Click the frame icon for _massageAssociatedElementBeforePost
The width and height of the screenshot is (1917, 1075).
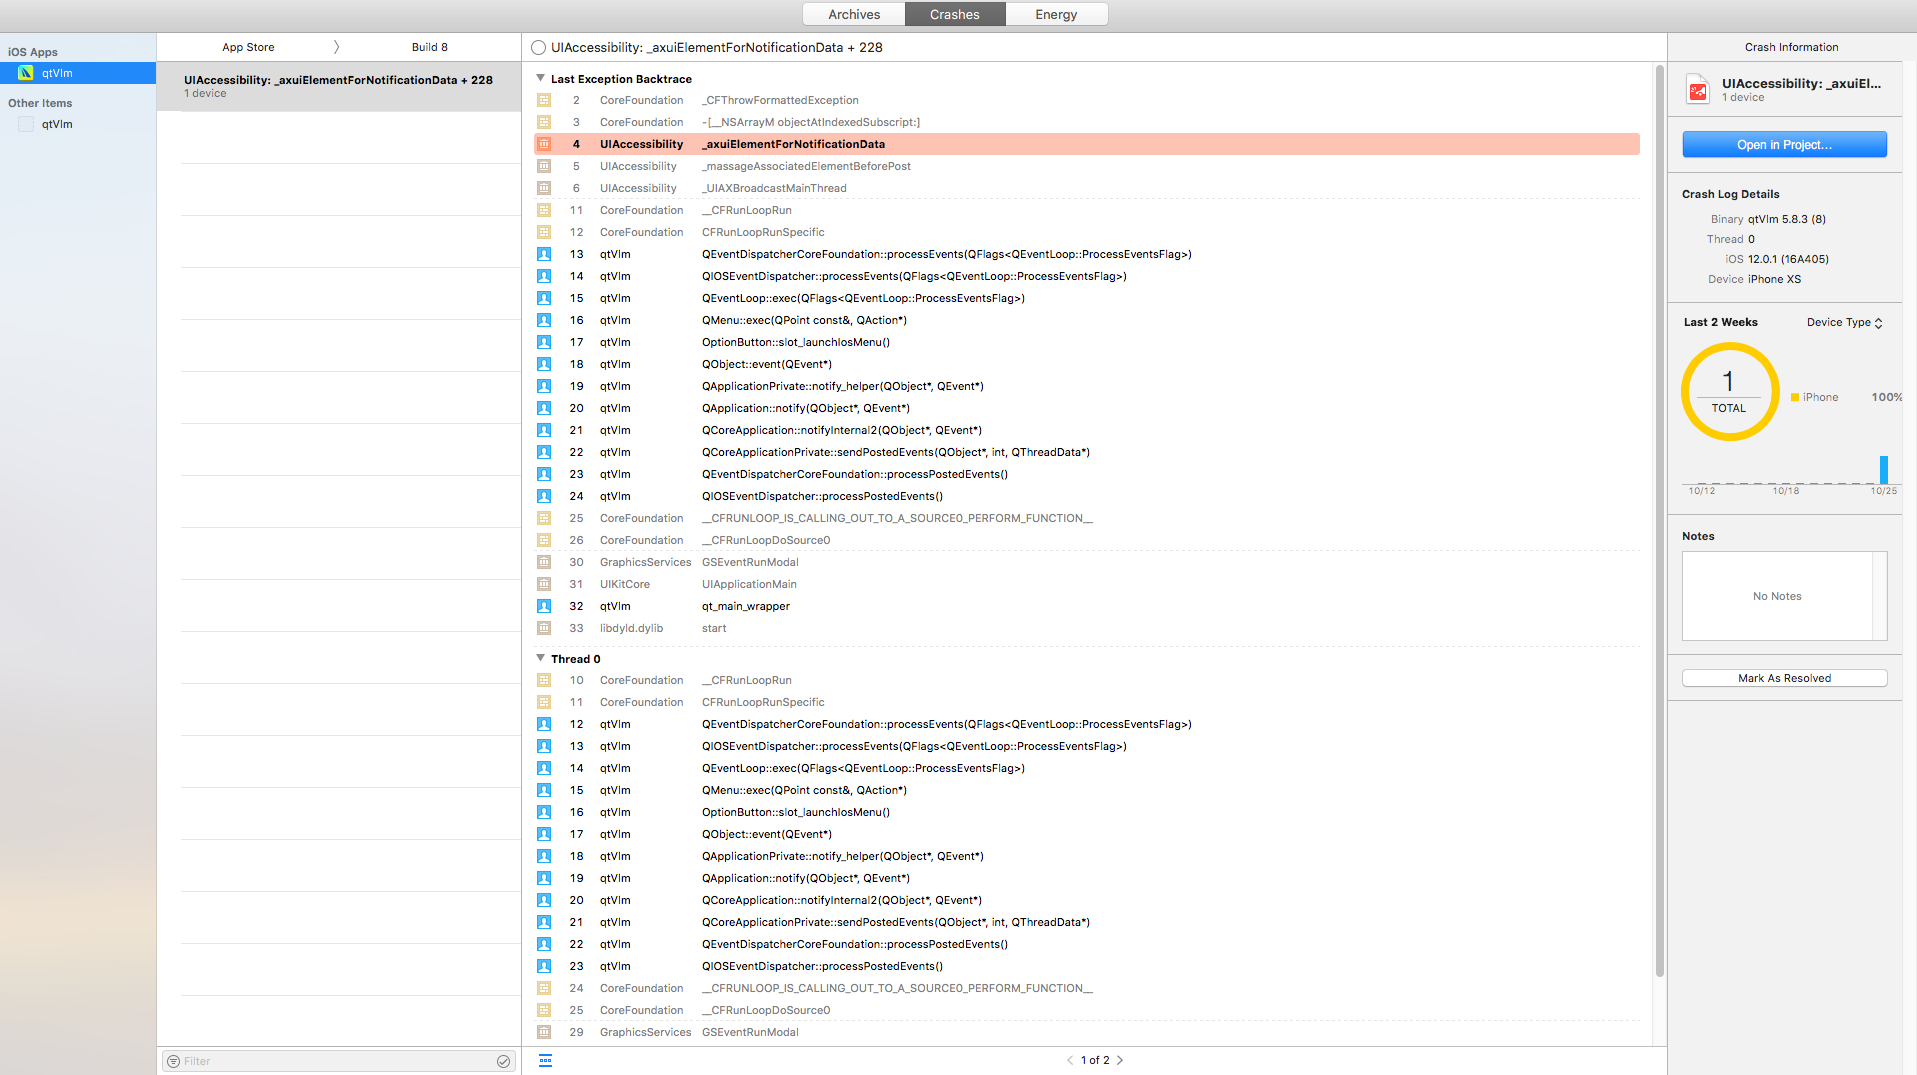[544, 166]
